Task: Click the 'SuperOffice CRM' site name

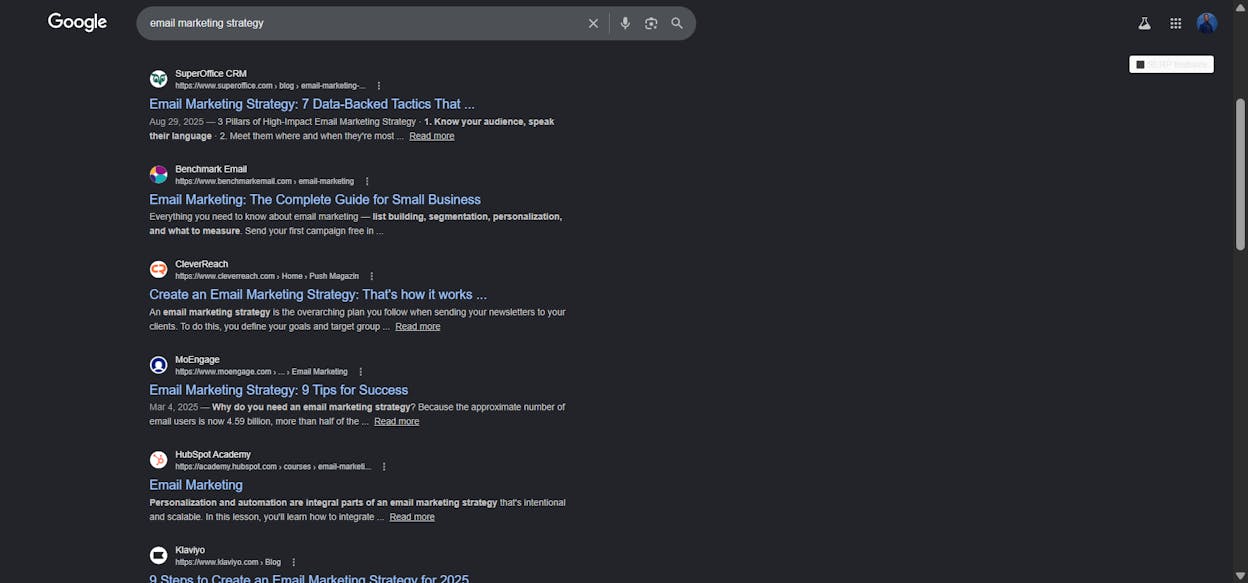Action: click(210, 74)
